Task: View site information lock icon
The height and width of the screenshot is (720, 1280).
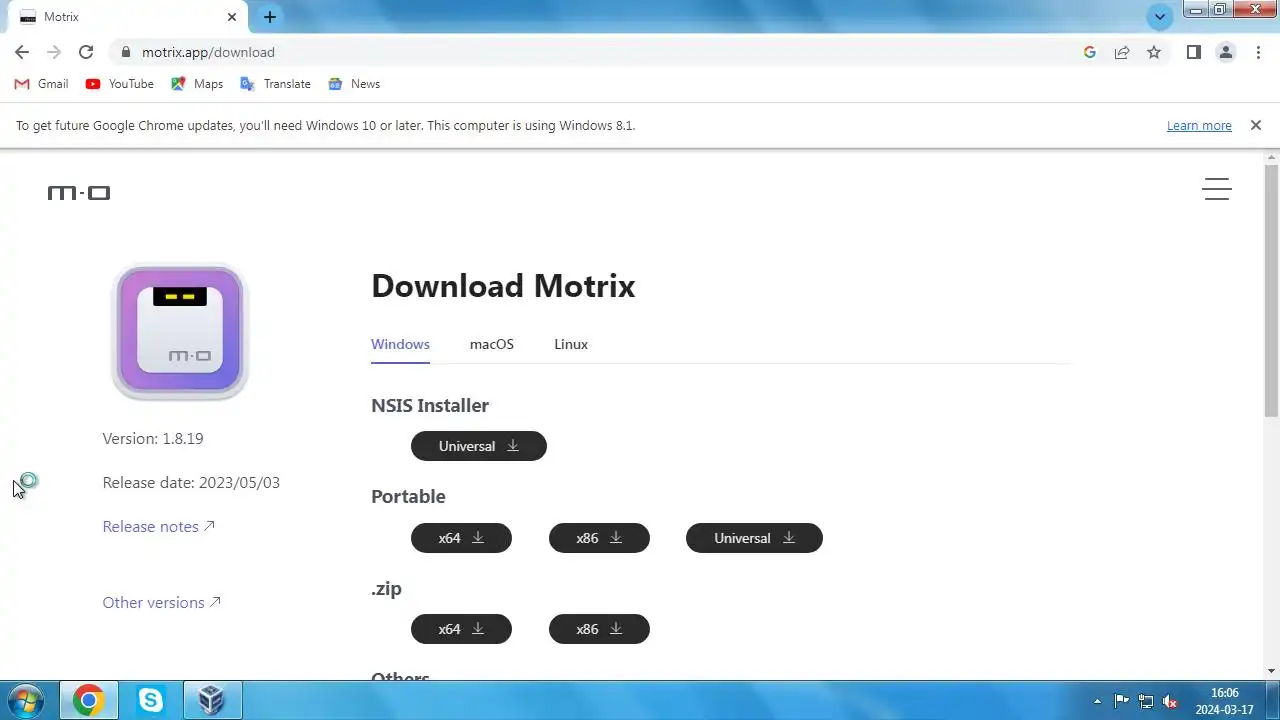Action: click(125, 52)
